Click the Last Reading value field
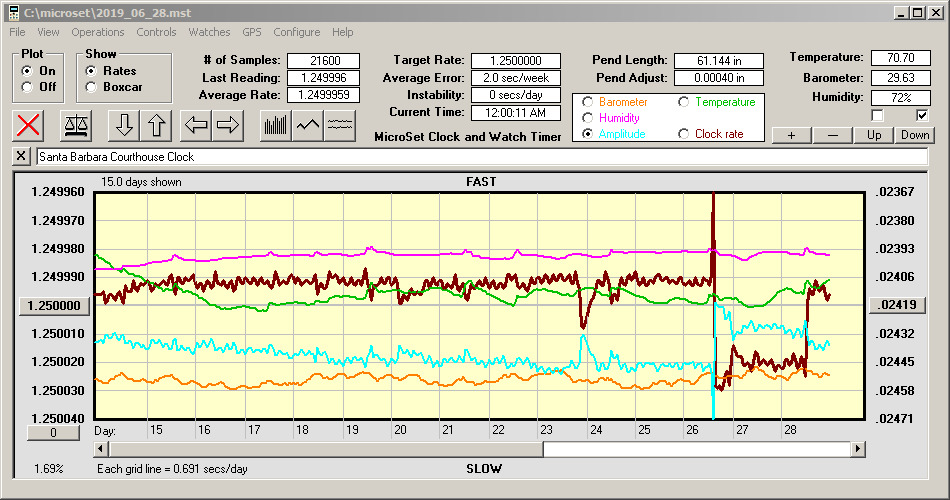The image size is (950, 500). (x=324, y=78)
